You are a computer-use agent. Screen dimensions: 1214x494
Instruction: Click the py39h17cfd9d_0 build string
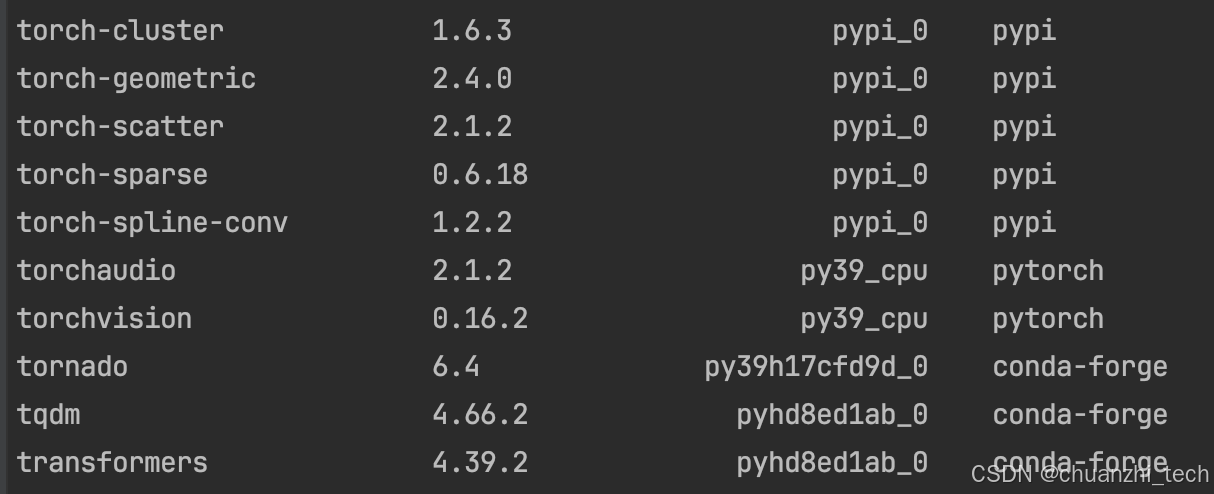point(816,367)
